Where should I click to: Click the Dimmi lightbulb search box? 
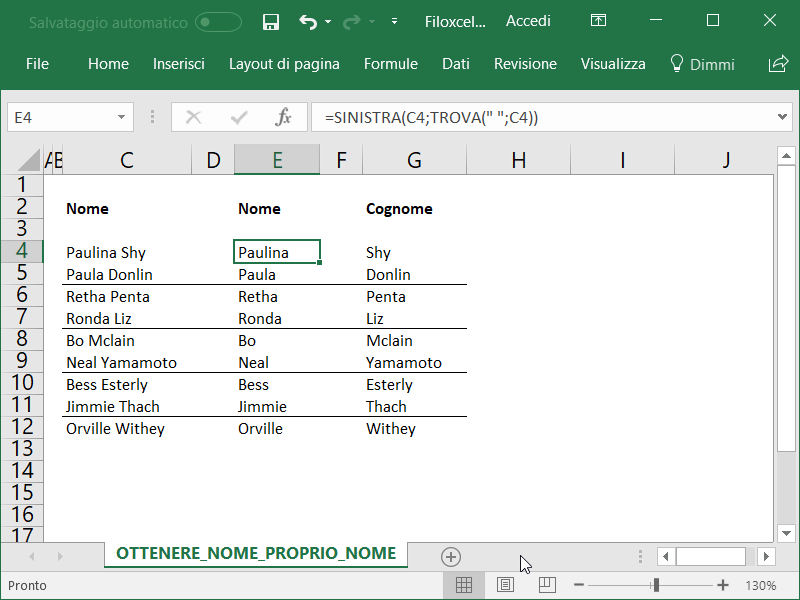pyautogui.click(x=703, y=64)
